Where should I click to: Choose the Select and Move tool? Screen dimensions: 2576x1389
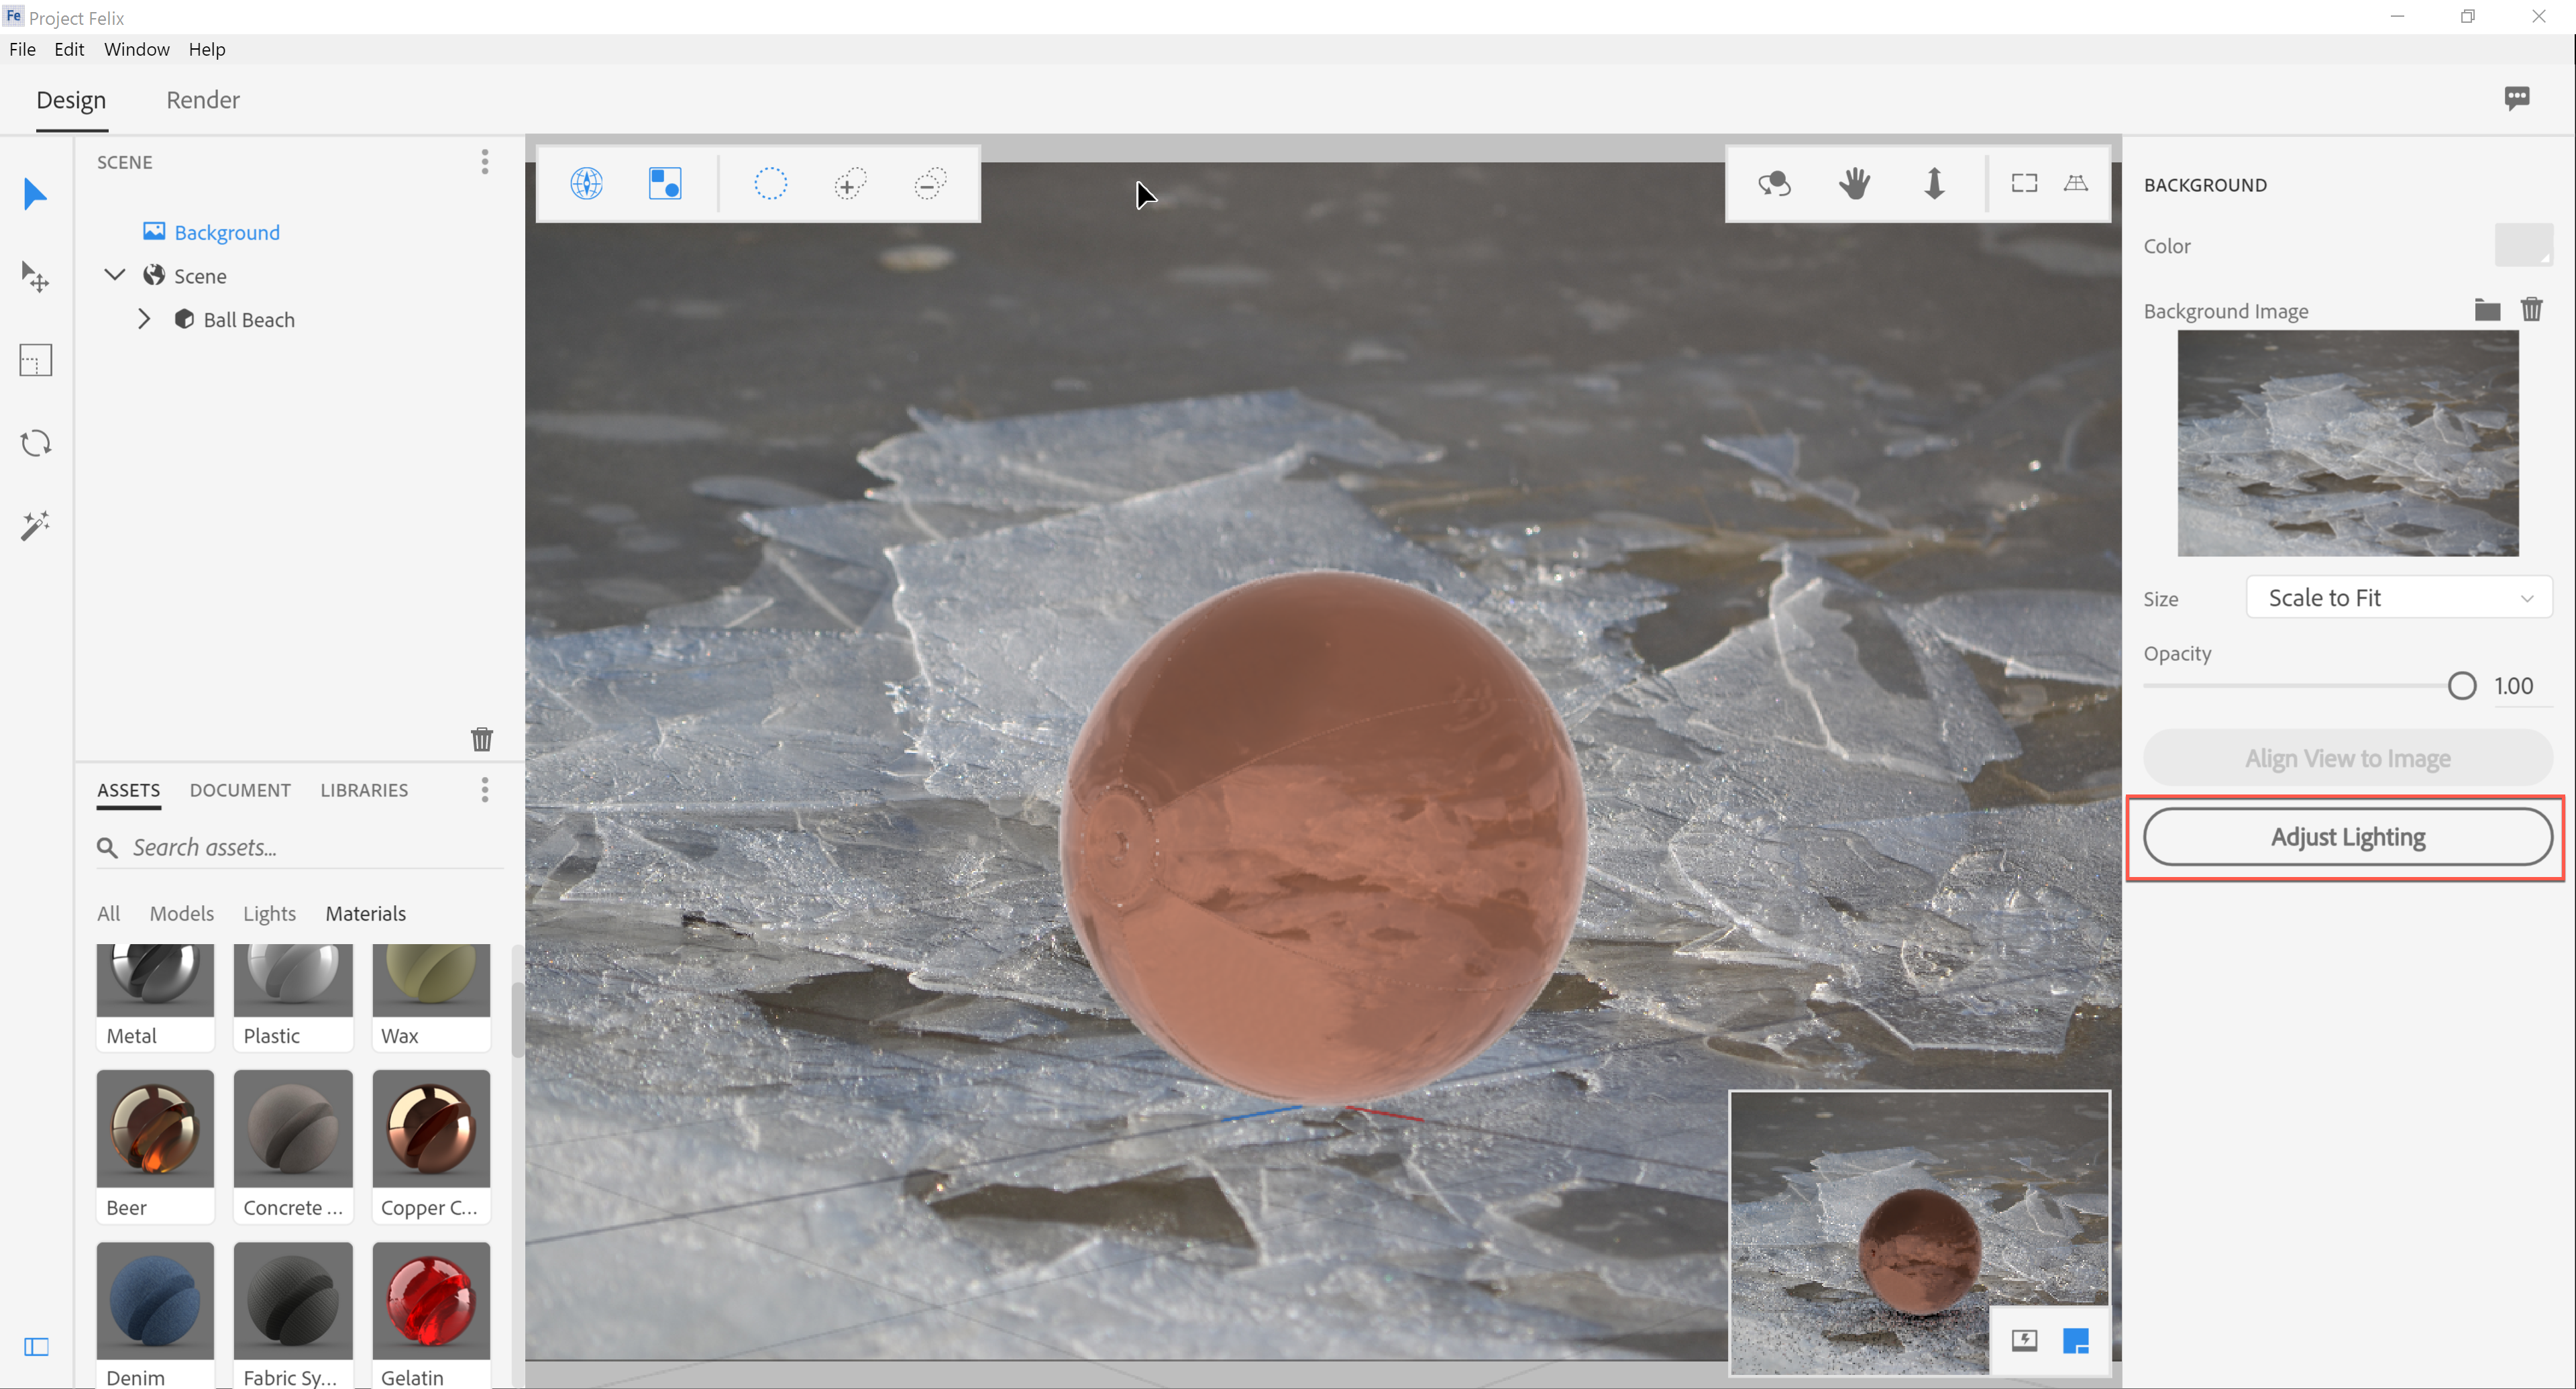(x=35, y=276)
